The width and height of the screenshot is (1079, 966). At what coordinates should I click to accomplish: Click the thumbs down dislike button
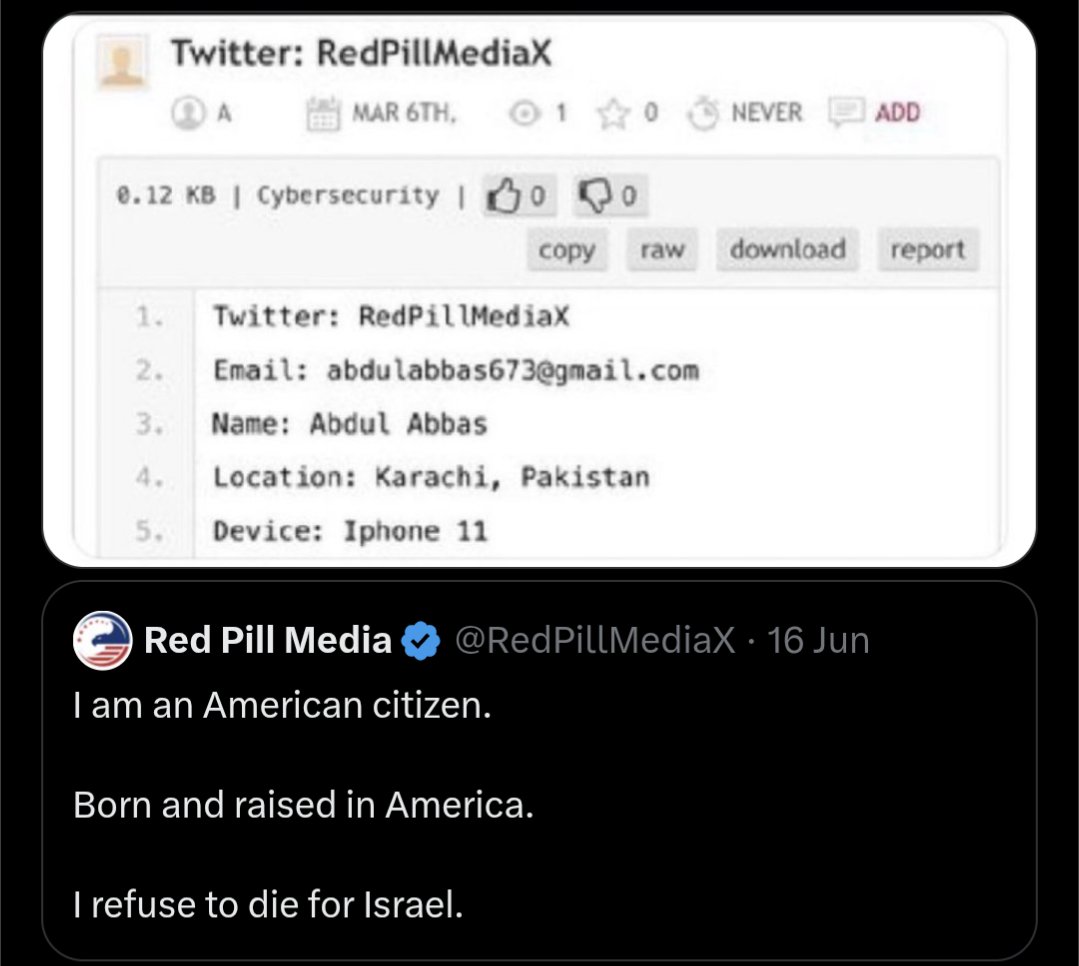(x=610, y=196)
